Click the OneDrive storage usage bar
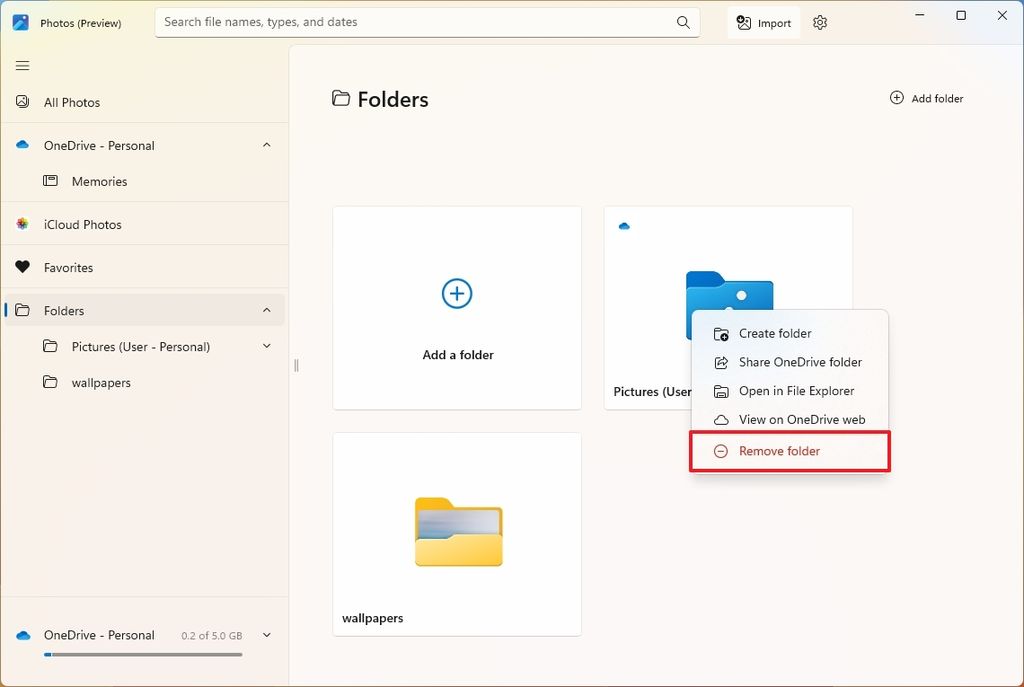This screenshot has width=1024, height=687. [x=143, y=655]
